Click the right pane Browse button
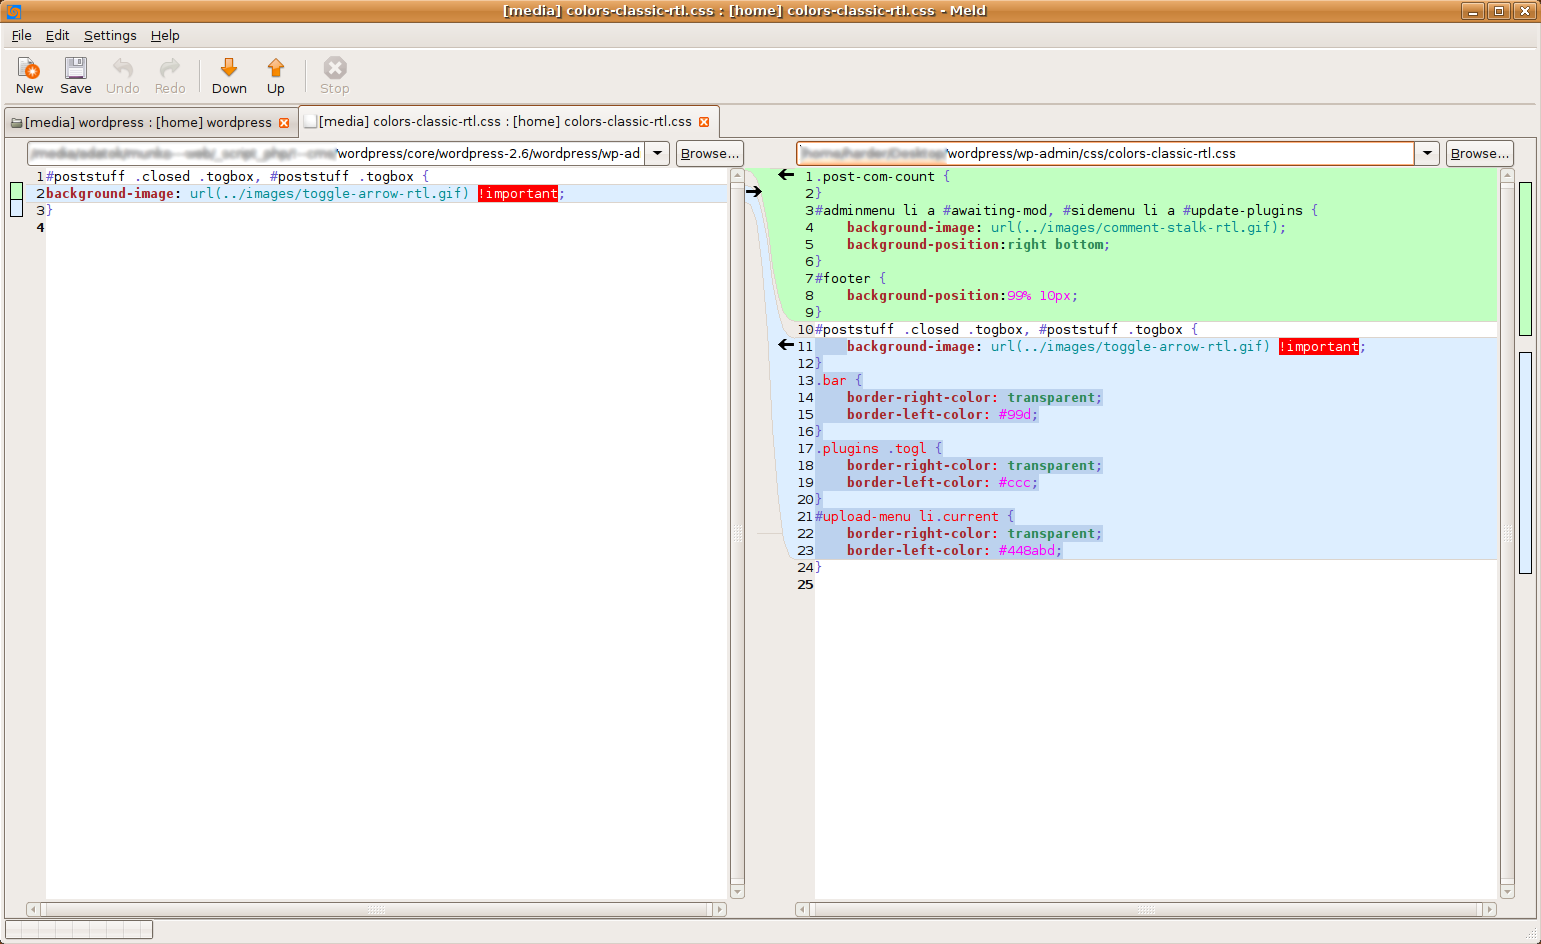 tap(1479, 153)
